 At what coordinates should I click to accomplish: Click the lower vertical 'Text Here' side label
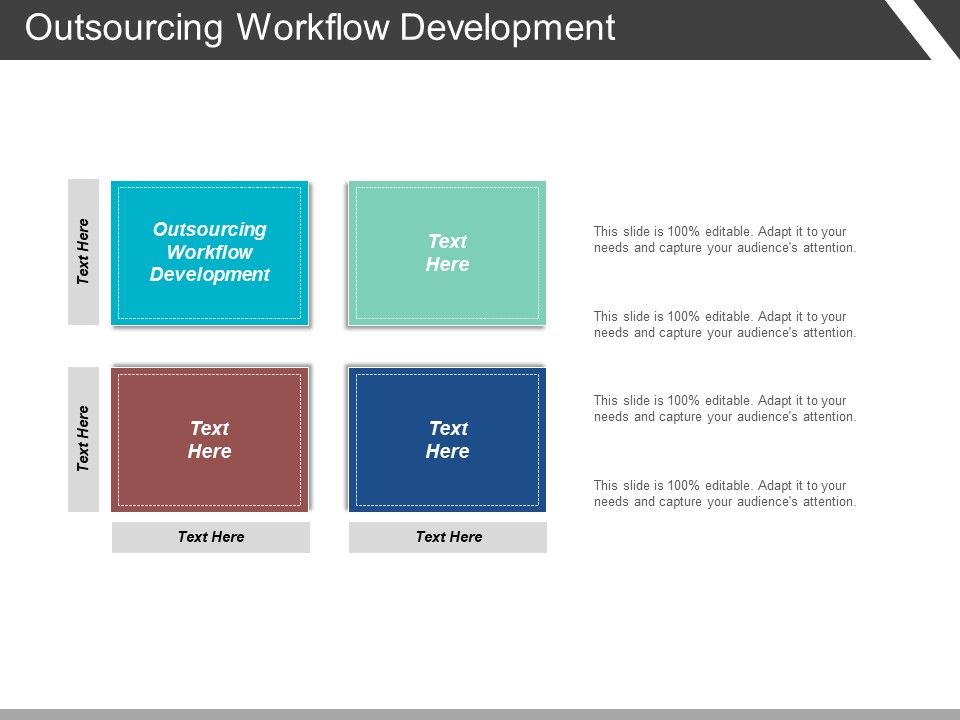(83, 439)
